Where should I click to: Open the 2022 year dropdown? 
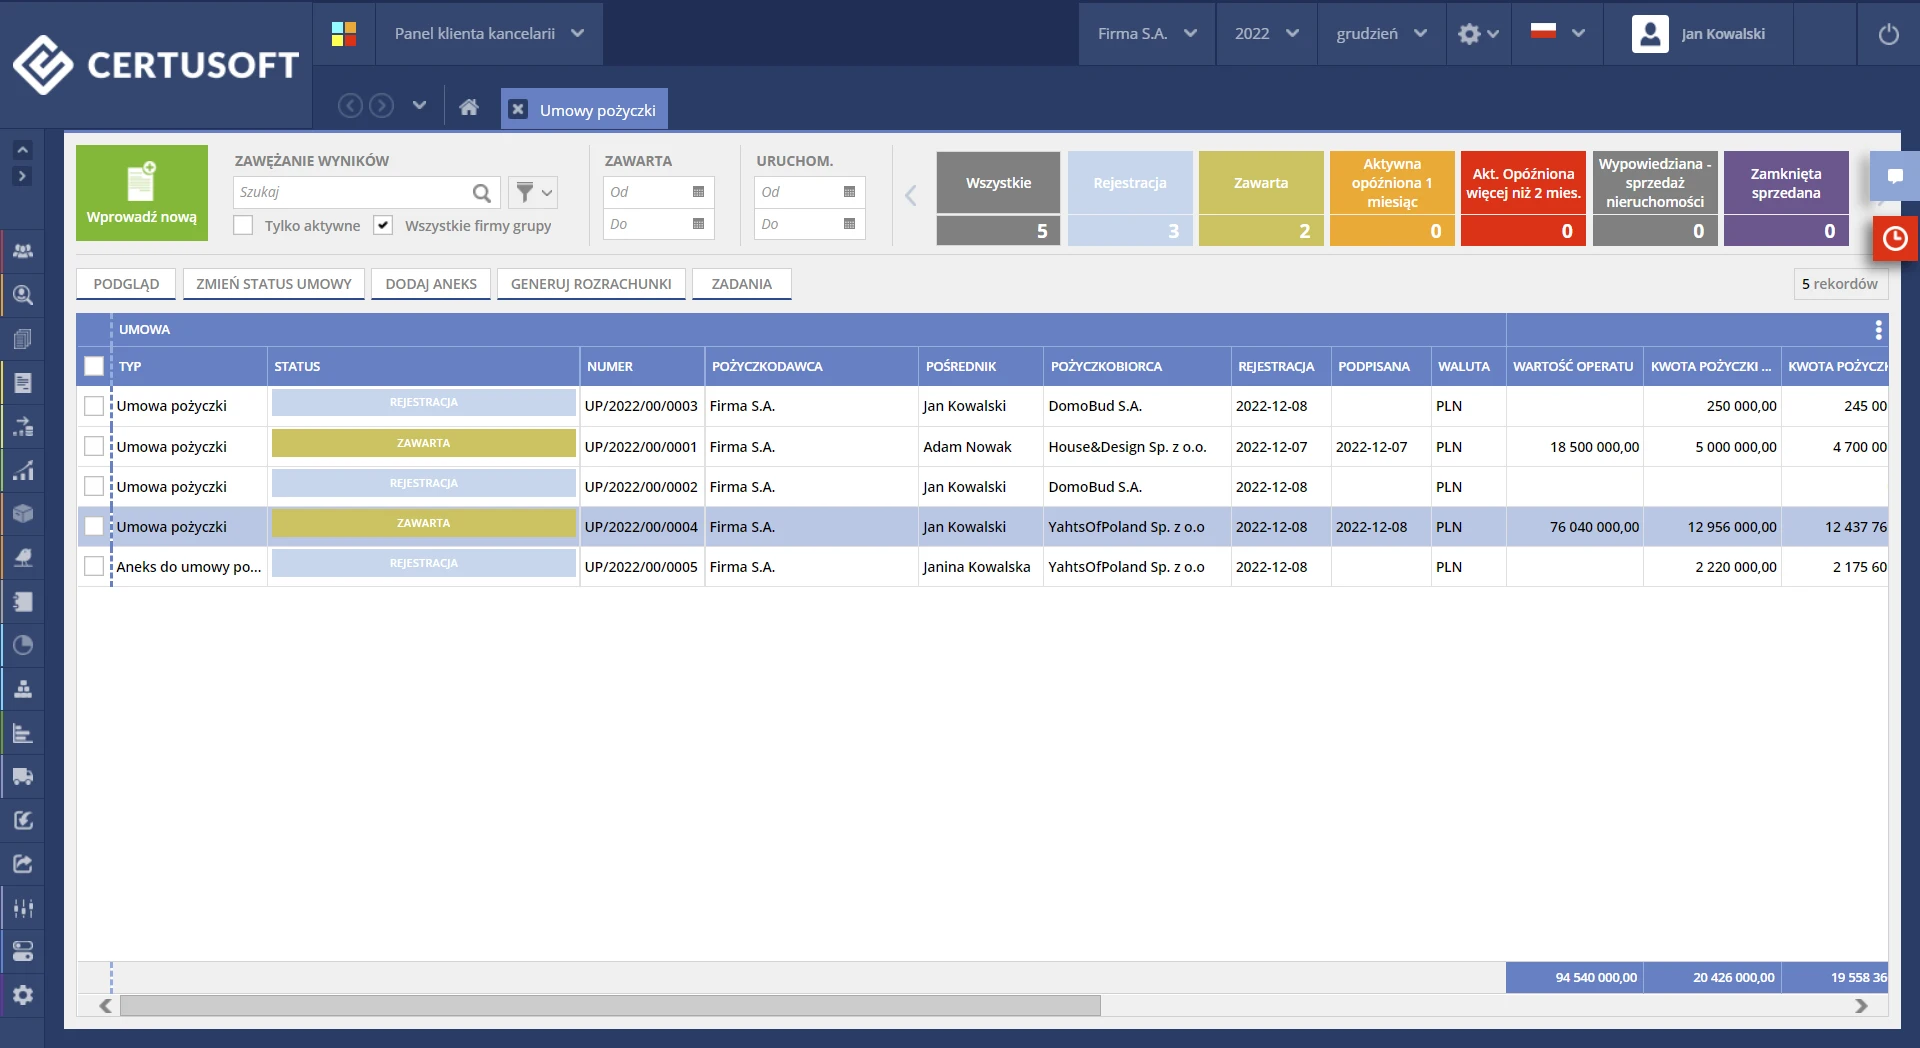pyautogui.click(x=1266, y=34)
